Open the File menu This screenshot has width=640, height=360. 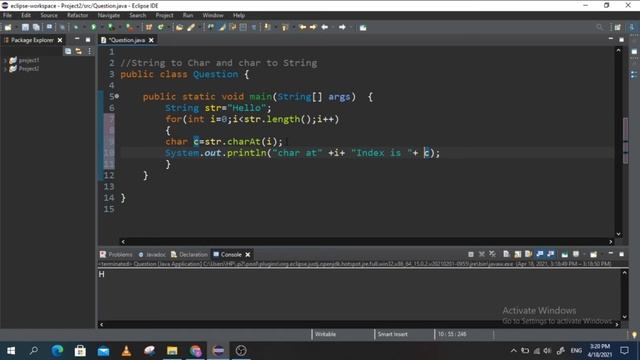[x=7, y=15]
